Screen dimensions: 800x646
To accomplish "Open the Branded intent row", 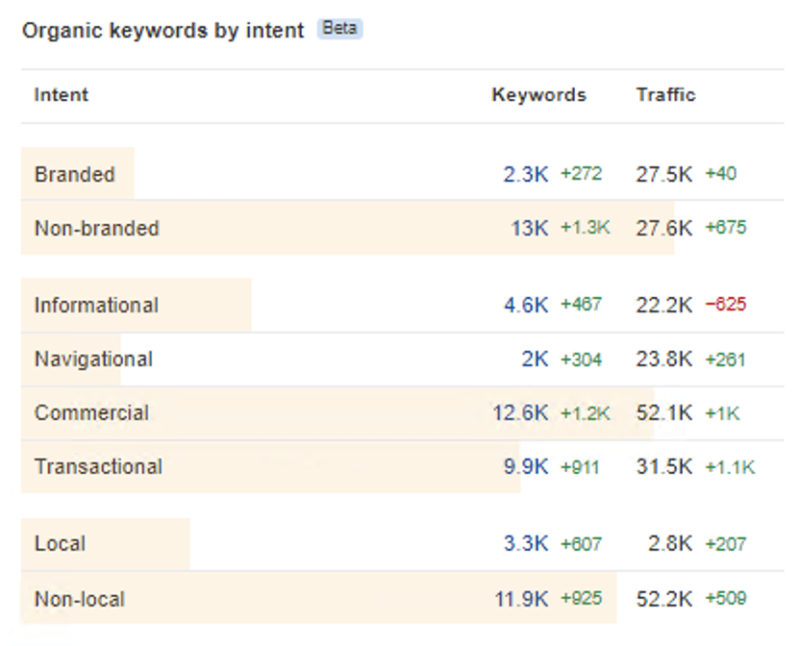I will click(x=75, y=174).
